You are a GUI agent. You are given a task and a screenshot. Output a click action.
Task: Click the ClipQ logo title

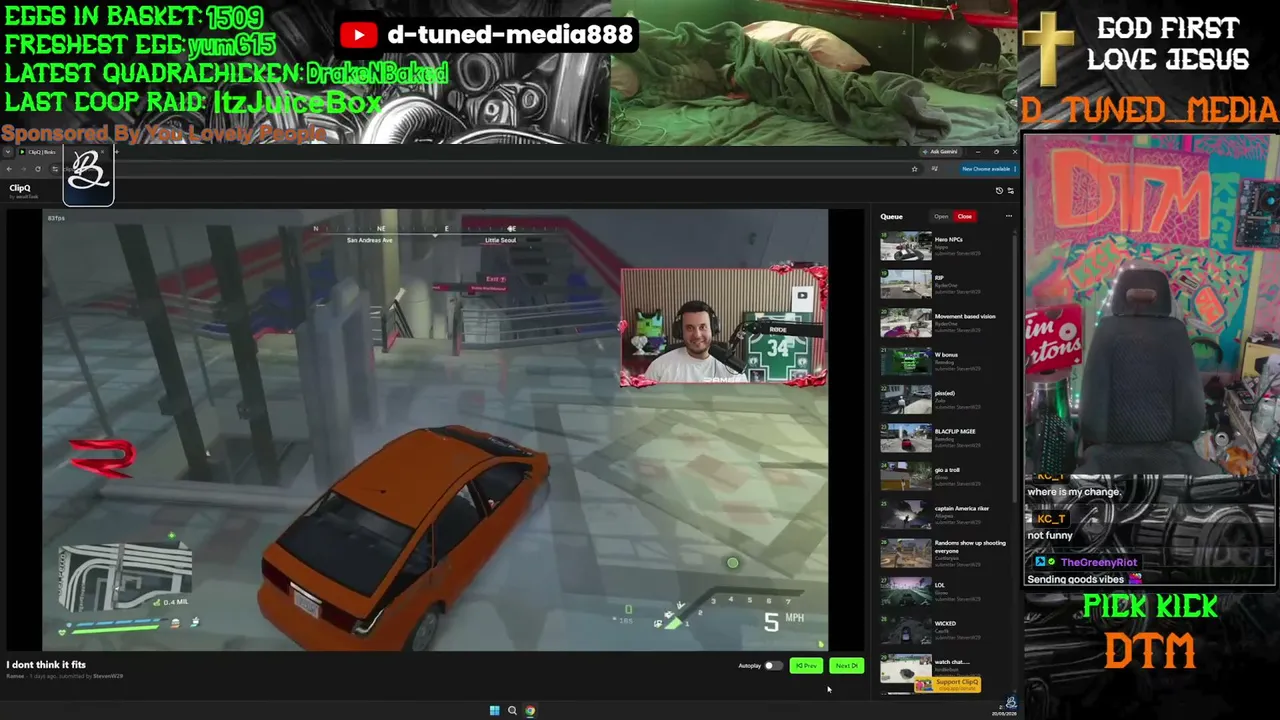20,188
